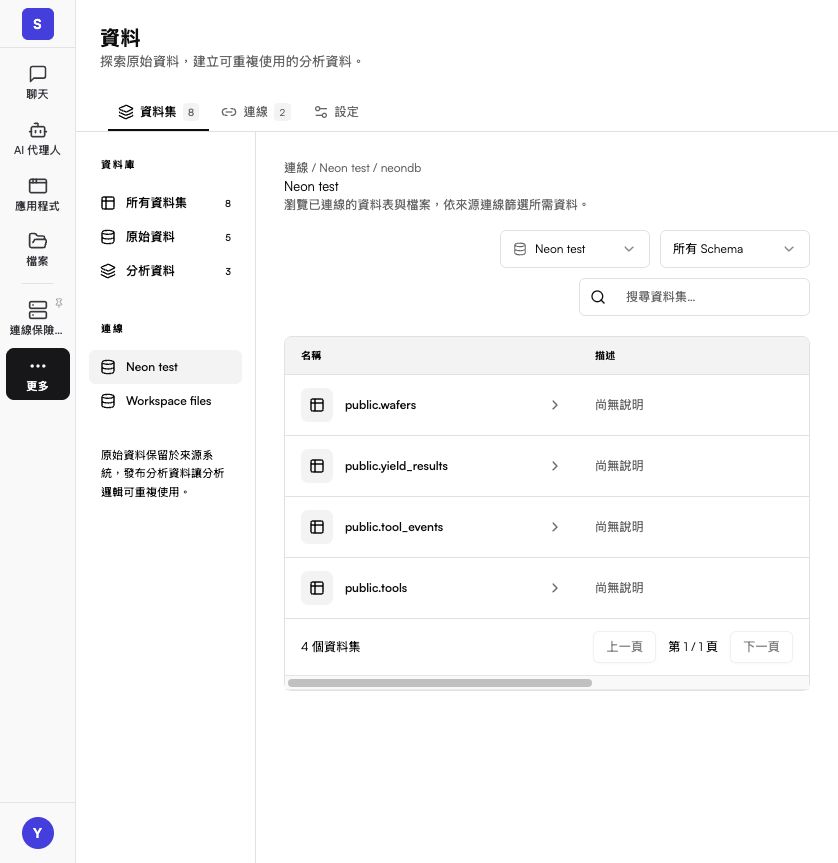Open the 連線保險 server icon
The height and width of the screenshot is (863, 838).
pyautogui.click(x=37, y=309)
